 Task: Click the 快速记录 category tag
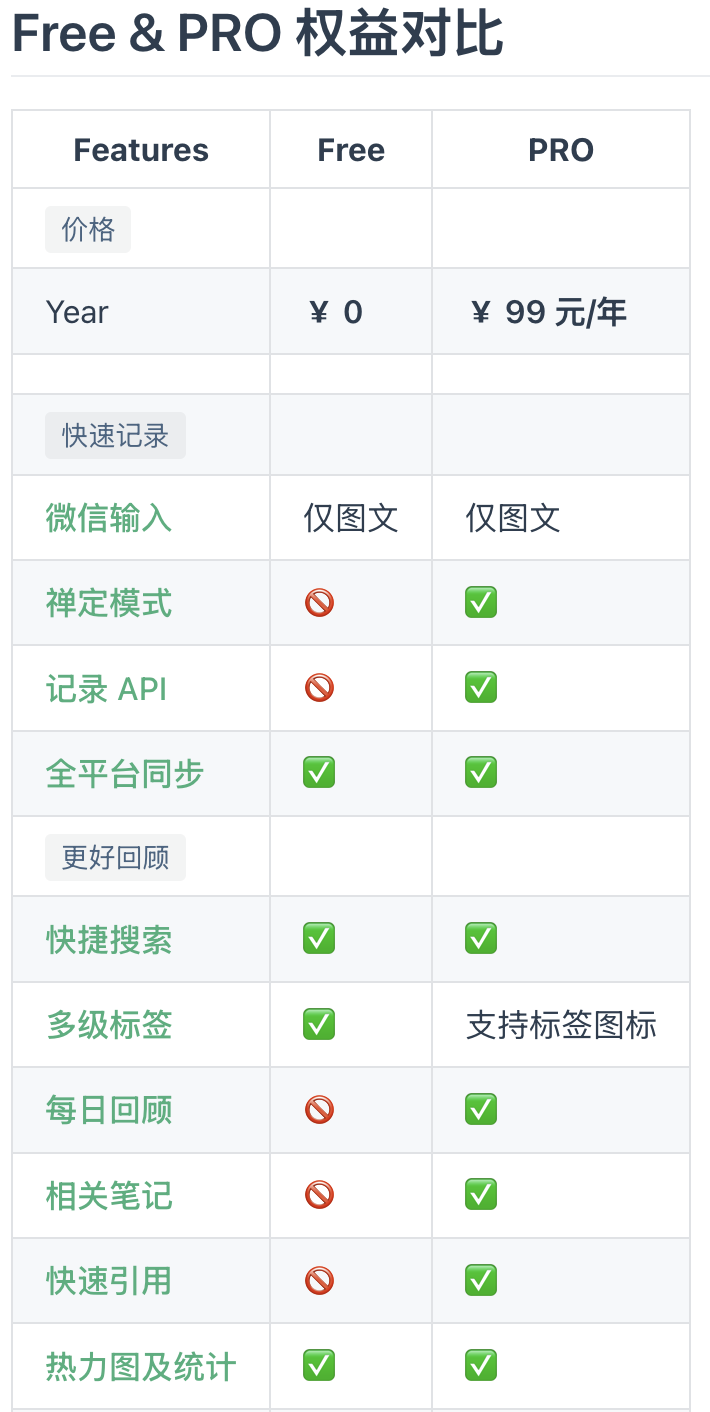click(x=115, y=436)
